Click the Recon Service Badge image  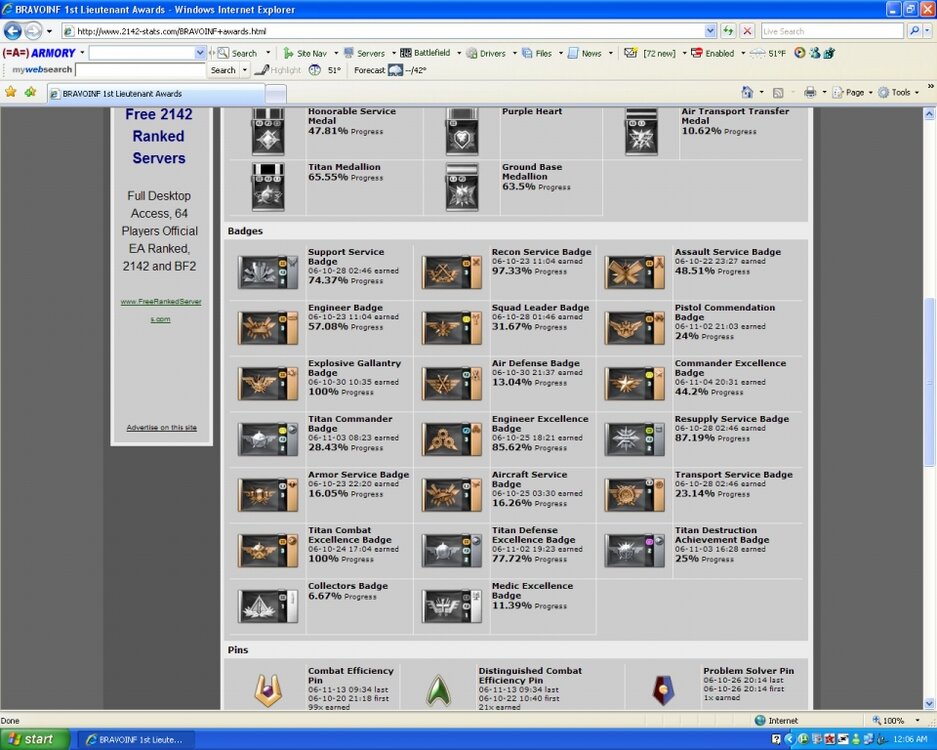pyautogui.click(x=451, y=272)
